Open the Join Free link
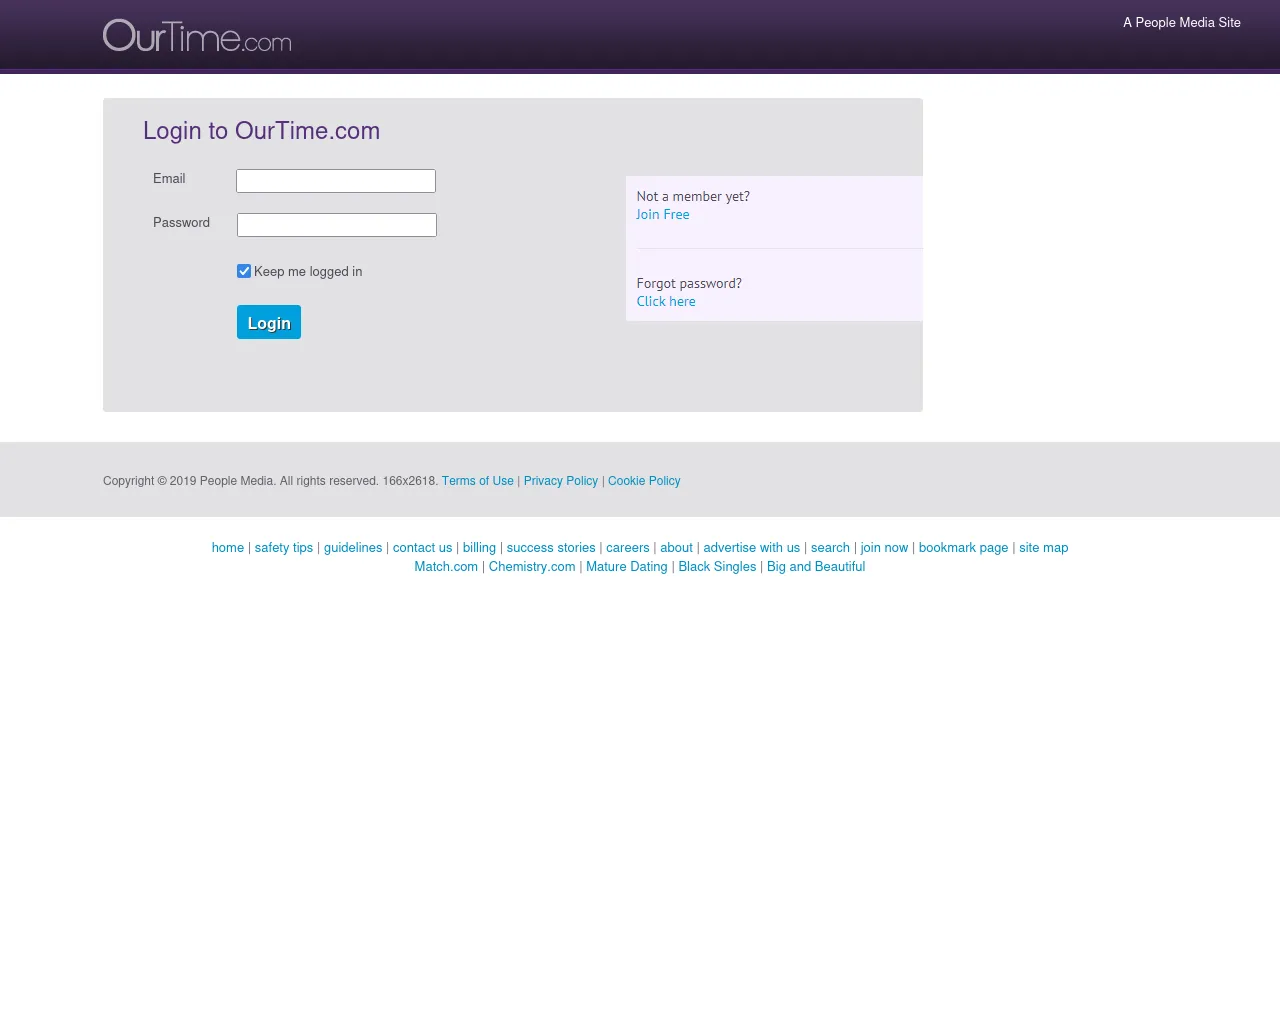 (663, 215)
